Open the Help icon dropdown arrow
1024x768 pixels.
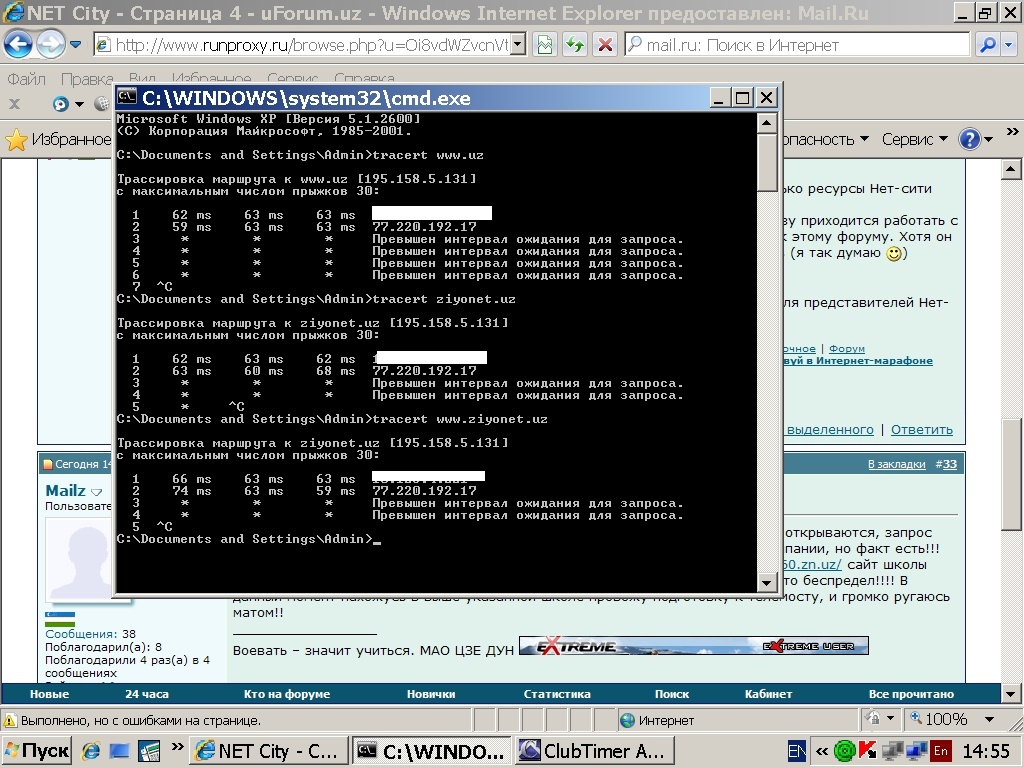[x=989, y=139]
